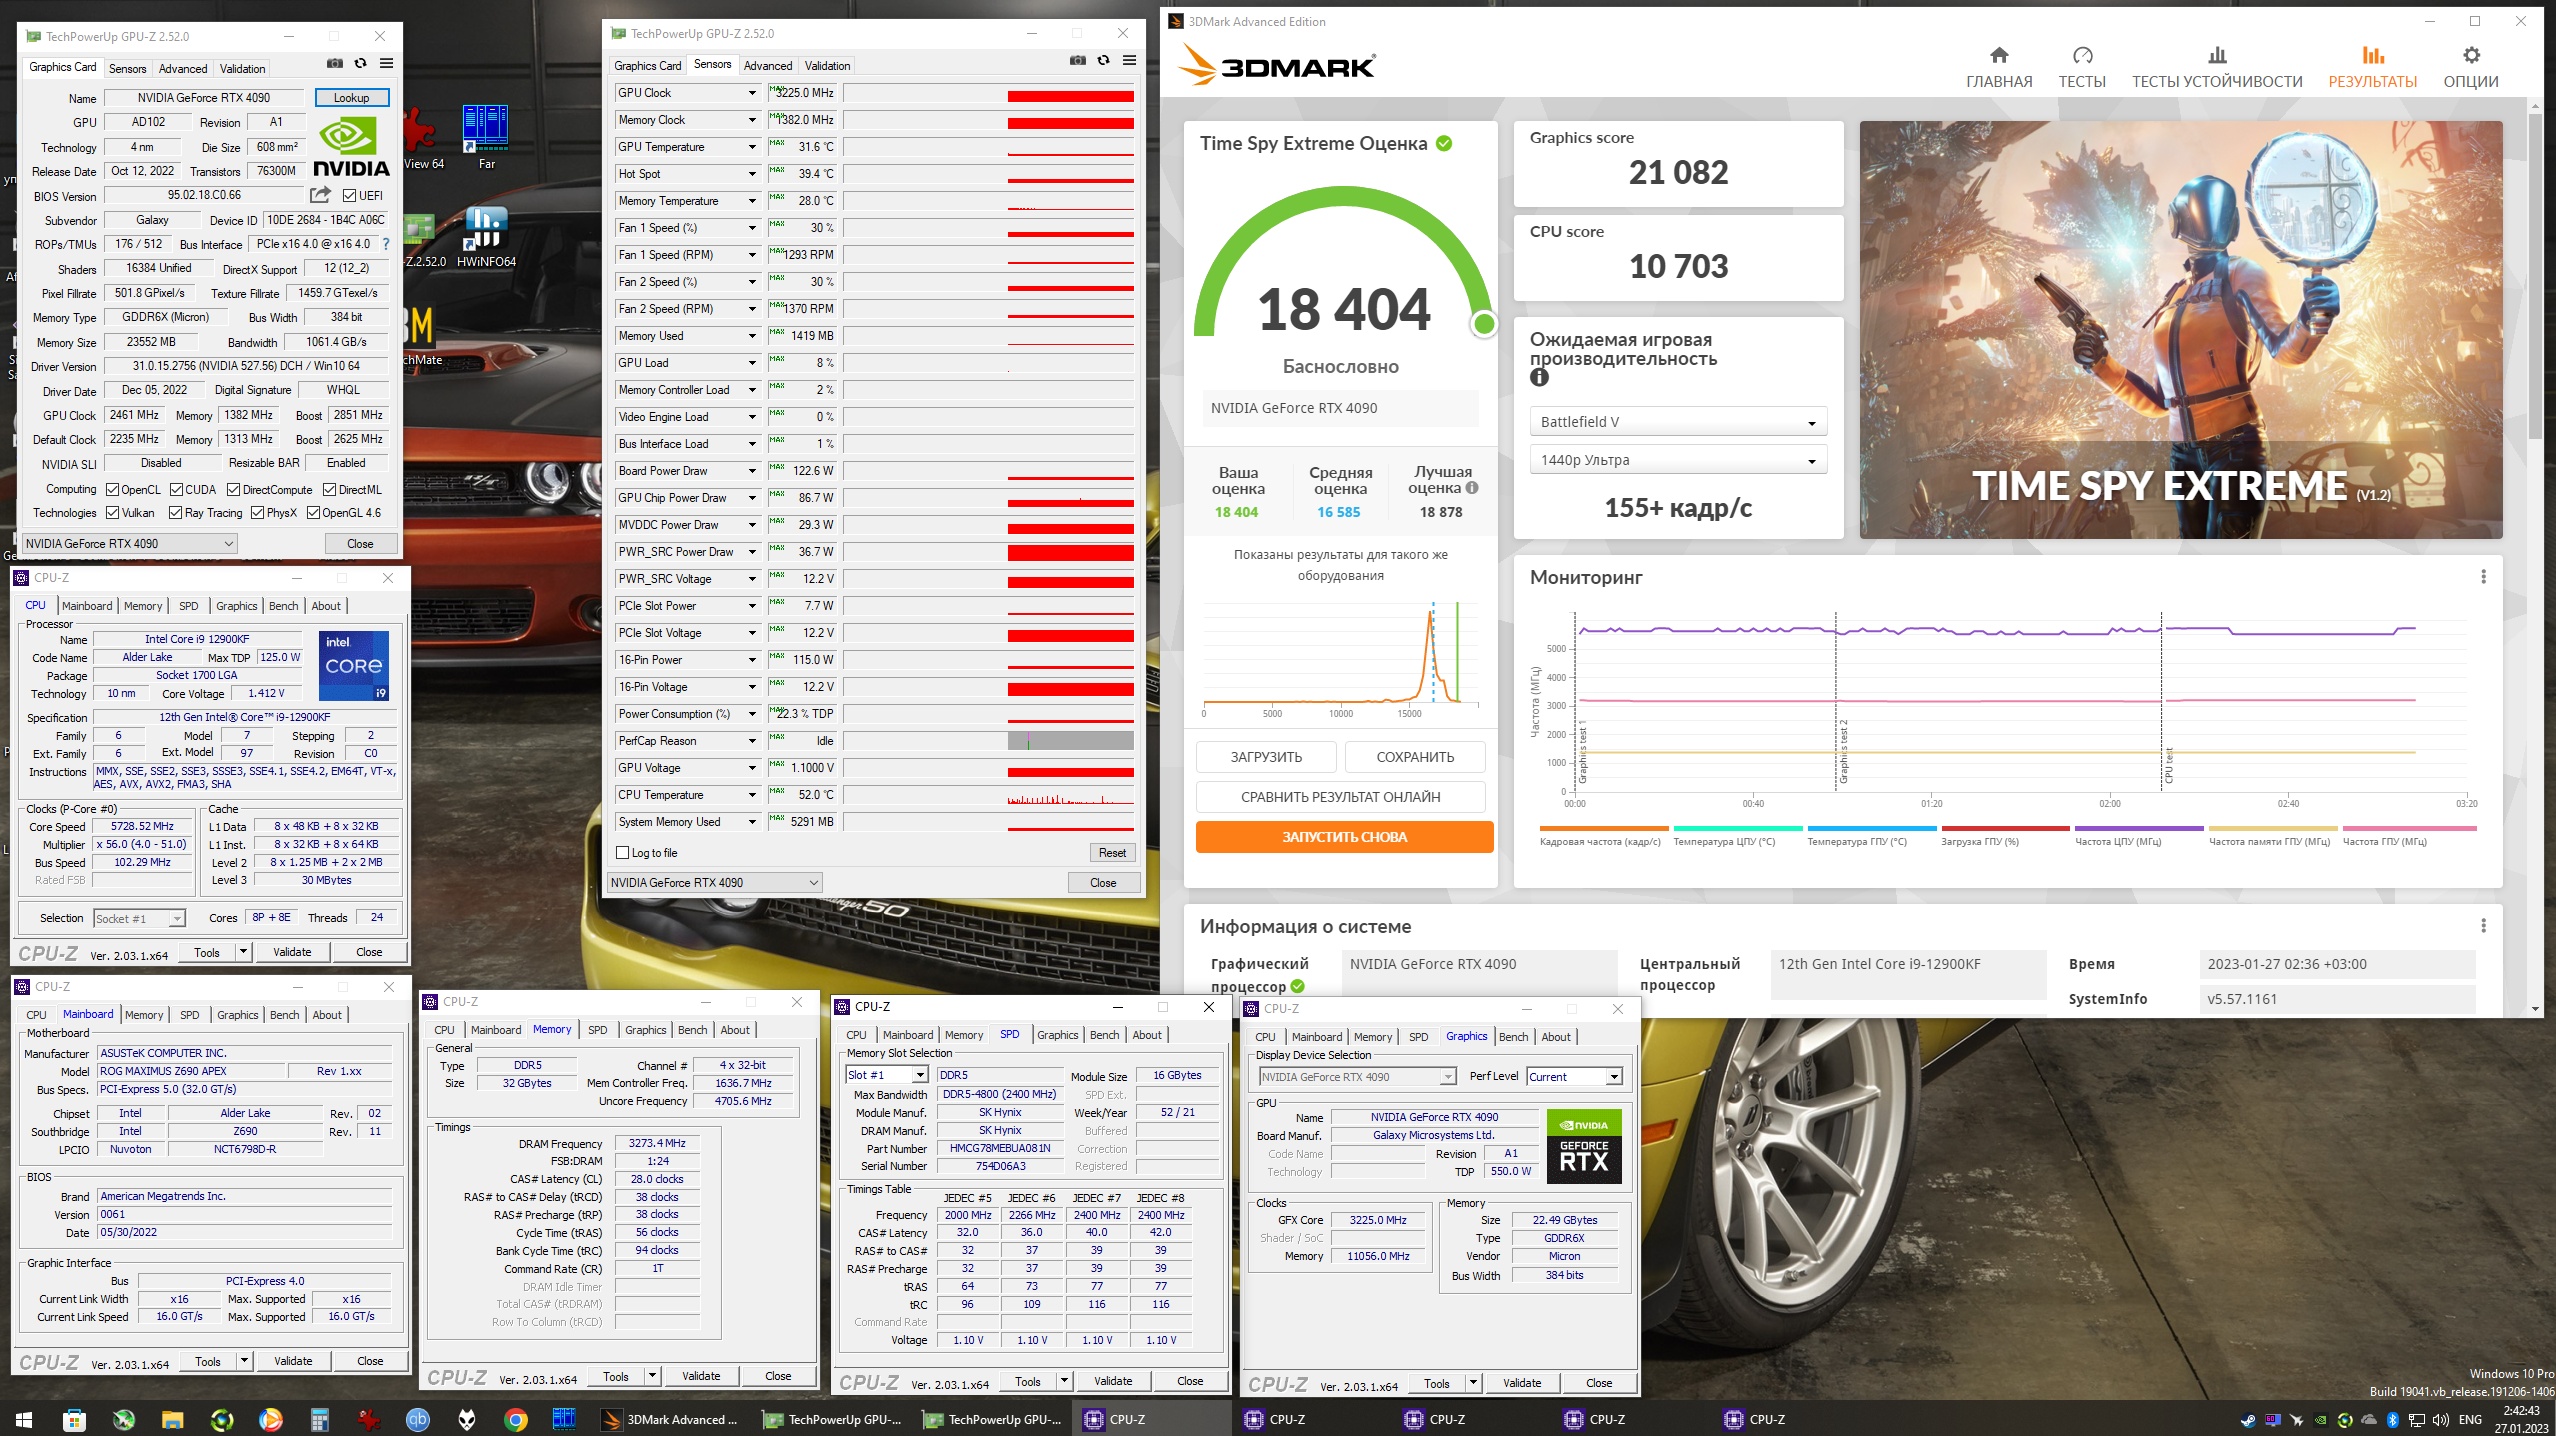Viewport: 2556px width, 1436px height.
Task: Toggle the DirectML checkbox
Action: [329, 490]
